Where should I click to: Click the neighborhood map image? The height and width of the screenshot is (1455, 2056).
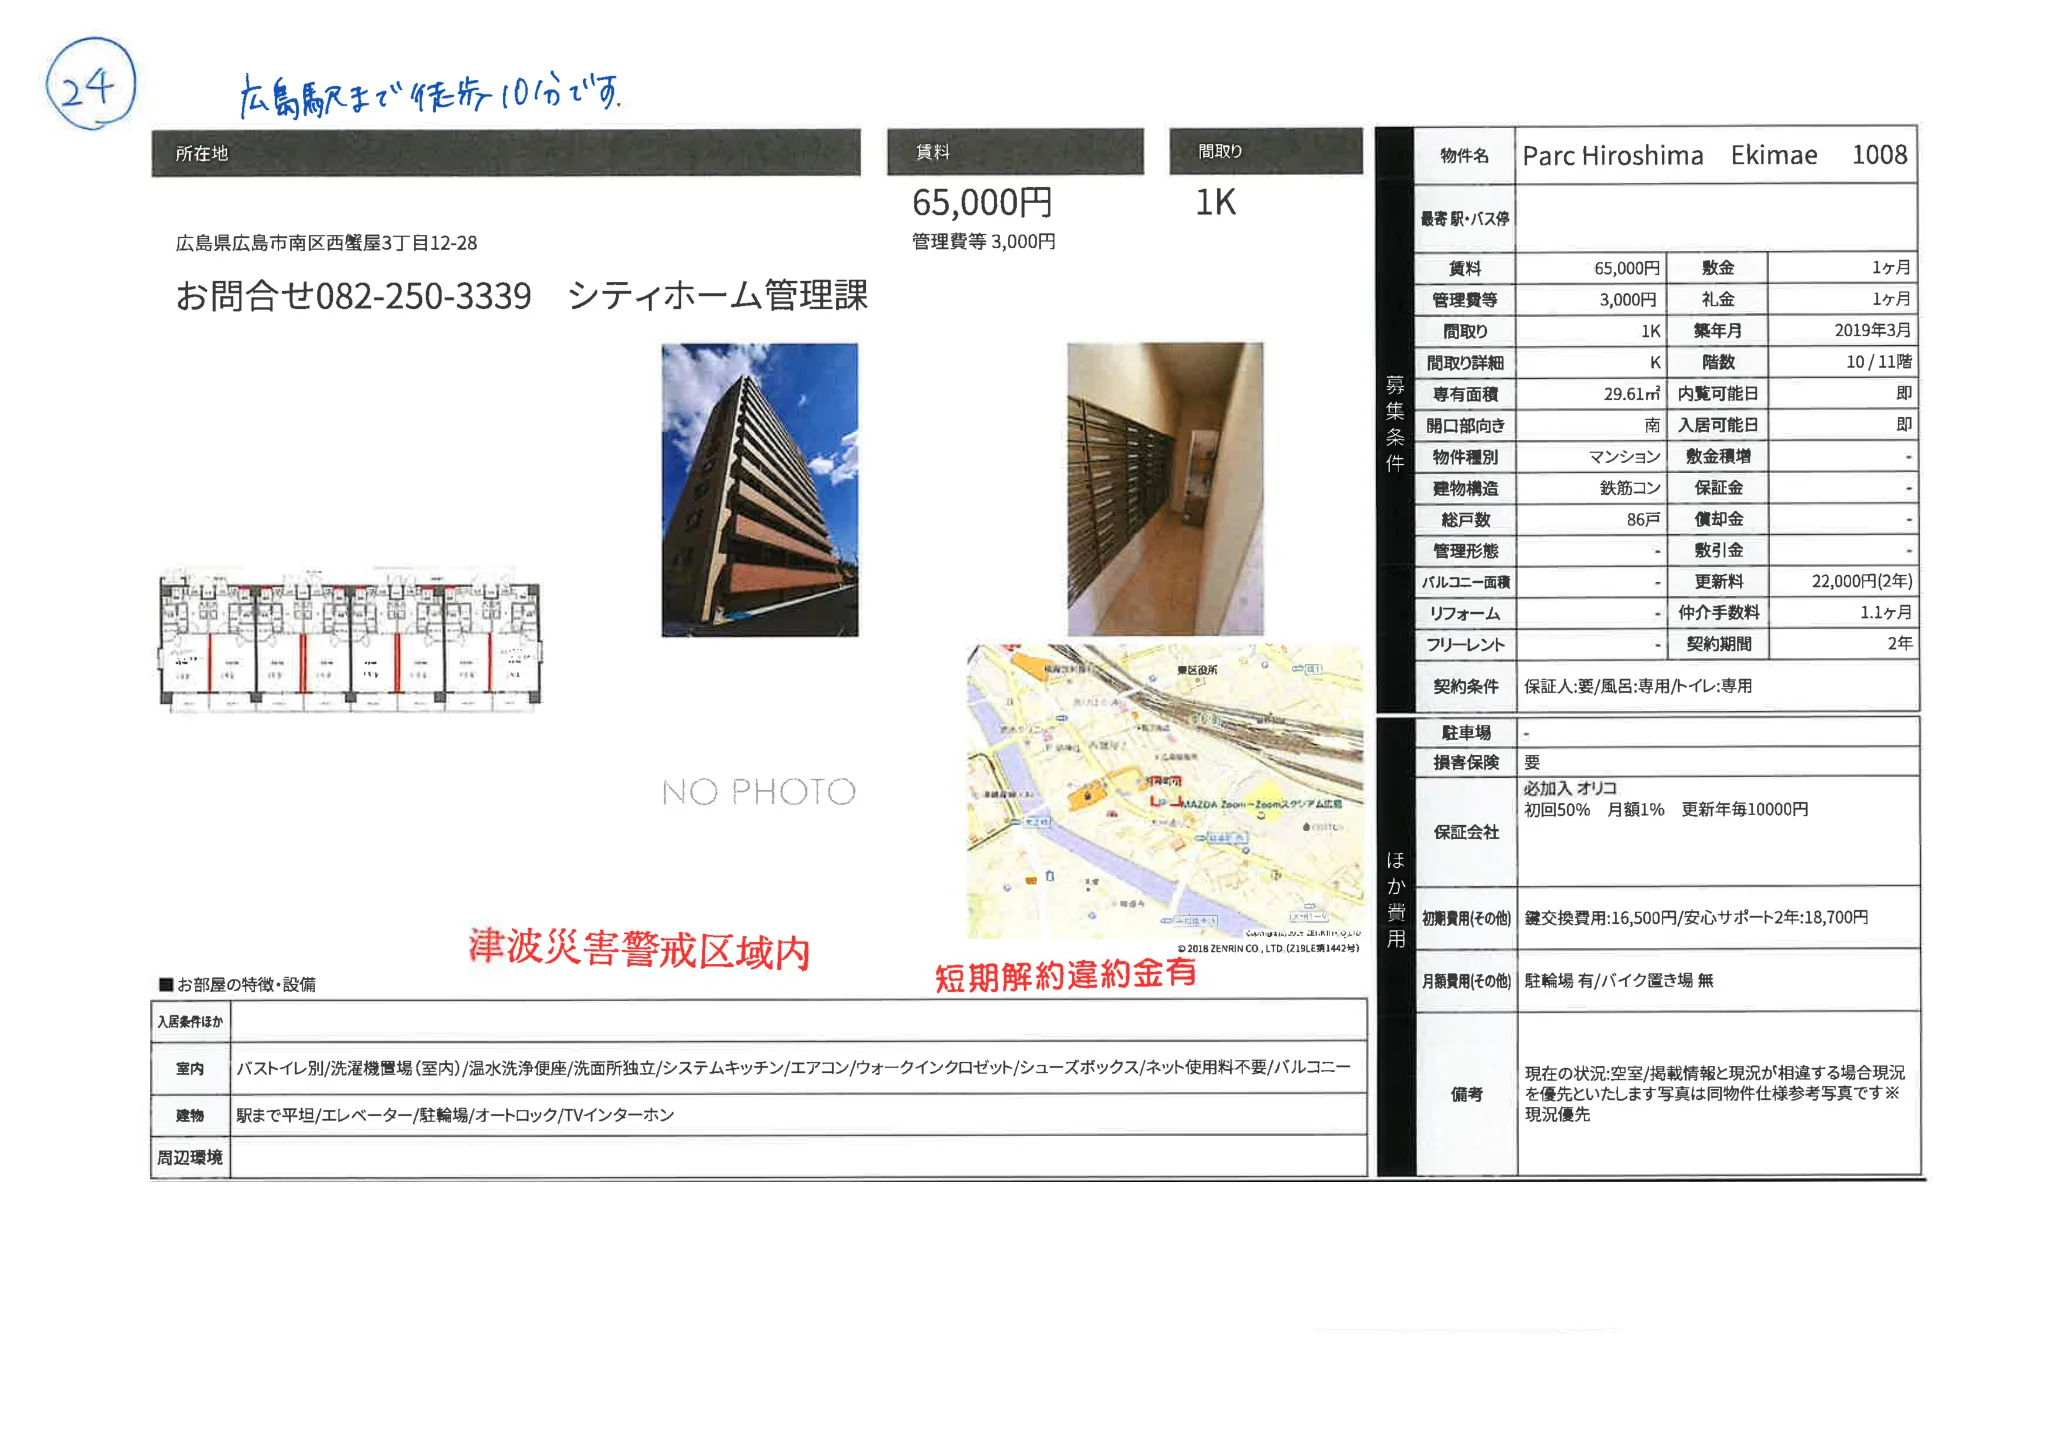click(x=1165, y=791)
